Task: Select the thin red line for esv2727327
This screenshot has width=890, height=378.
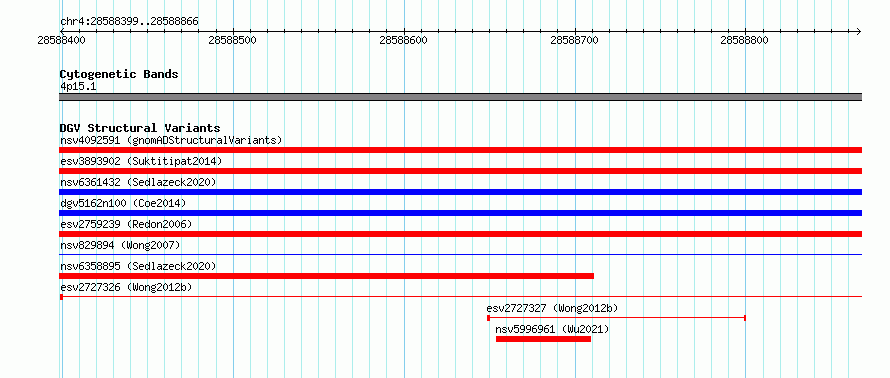Action: point(616,318)
